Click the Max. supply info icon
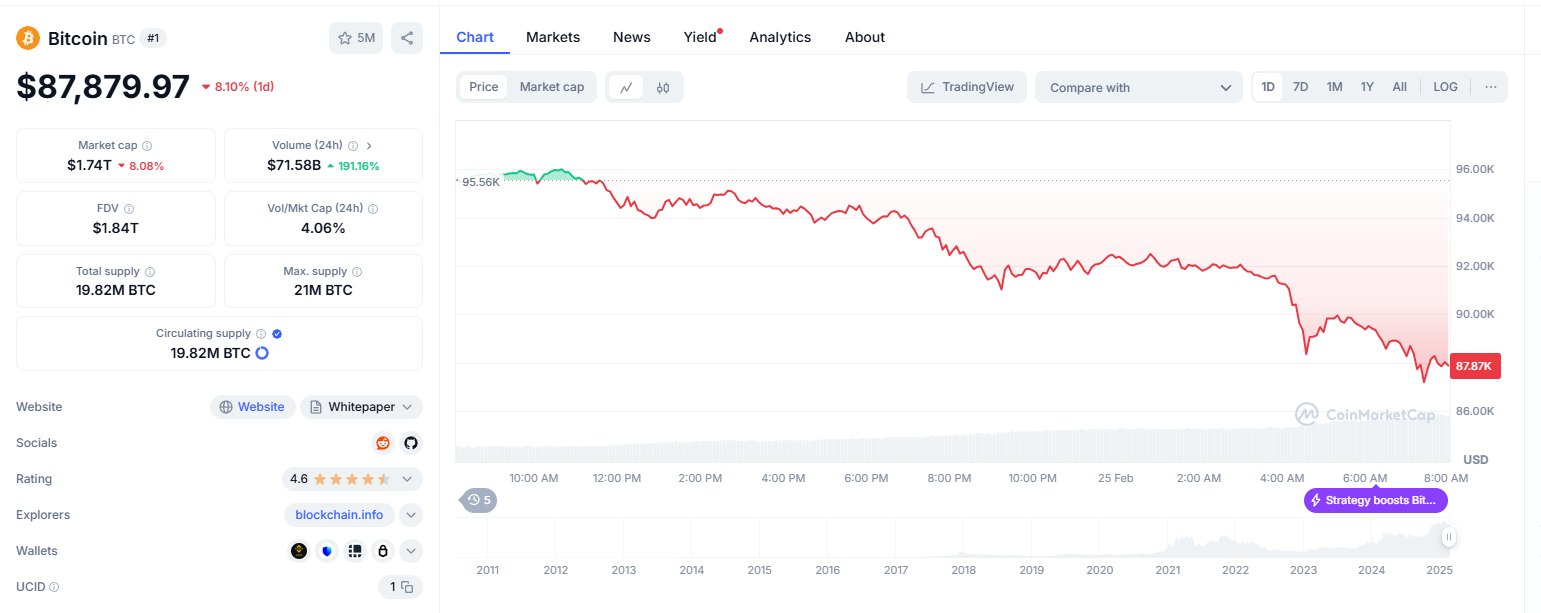This screenshot has width=1541, height=613. (x=357, y=272)
